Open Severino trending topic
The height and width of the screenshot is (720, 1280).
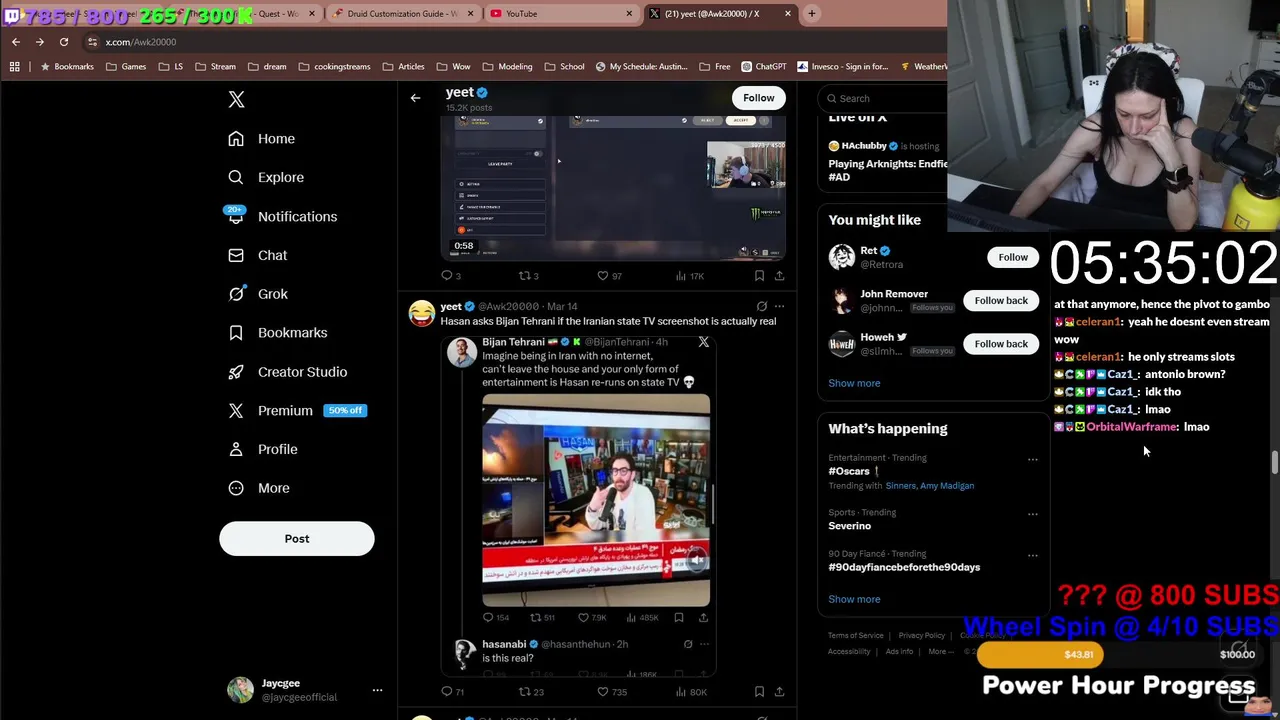849,526
